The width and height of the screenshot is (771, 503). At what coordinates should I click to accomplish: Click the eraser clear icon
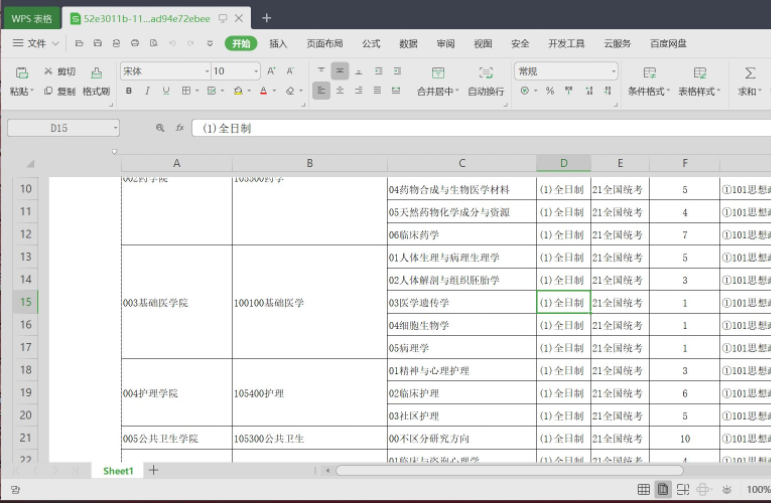point(290,91)
